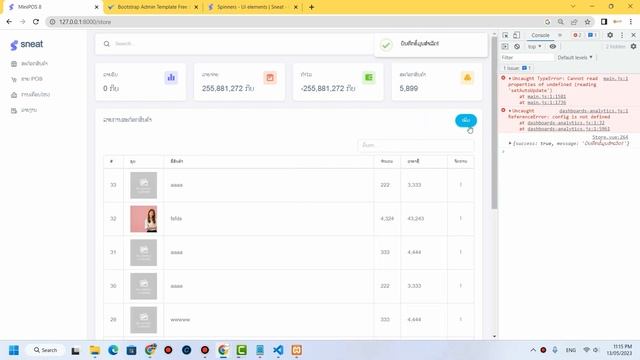This screenshot has width=640, height=360.
Task: Open actions menu for the wwwww row
Action: 461,320
